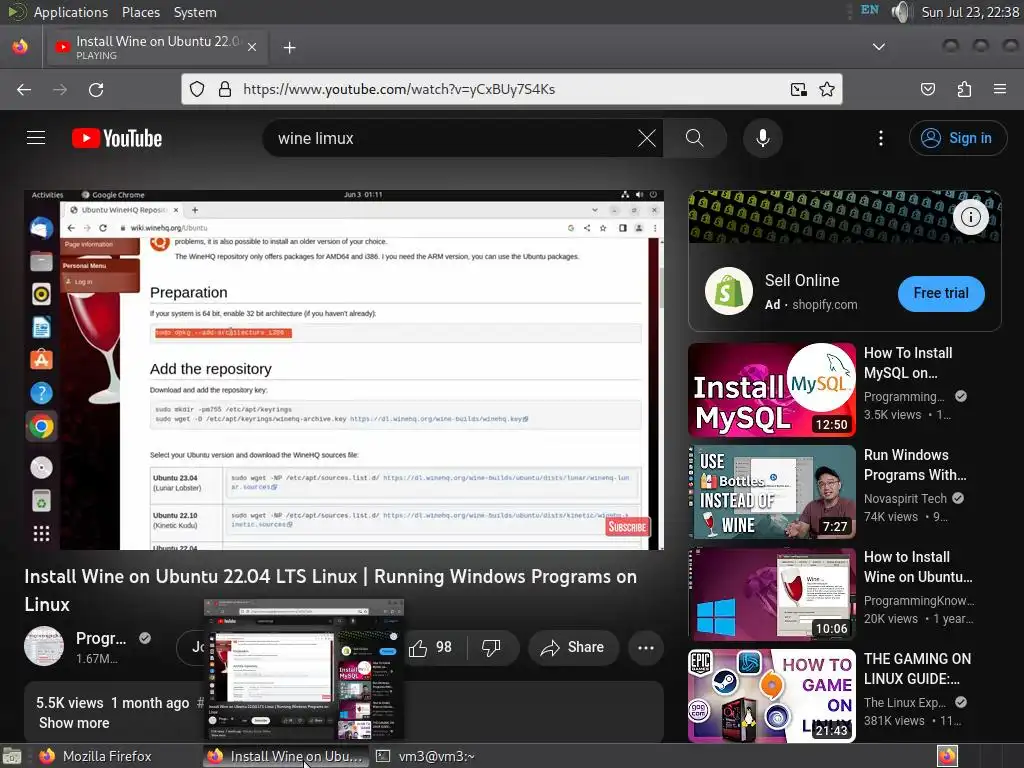
Task: Click the padlock site security icon
Action: pyautogui.click(x=225, y=89)
